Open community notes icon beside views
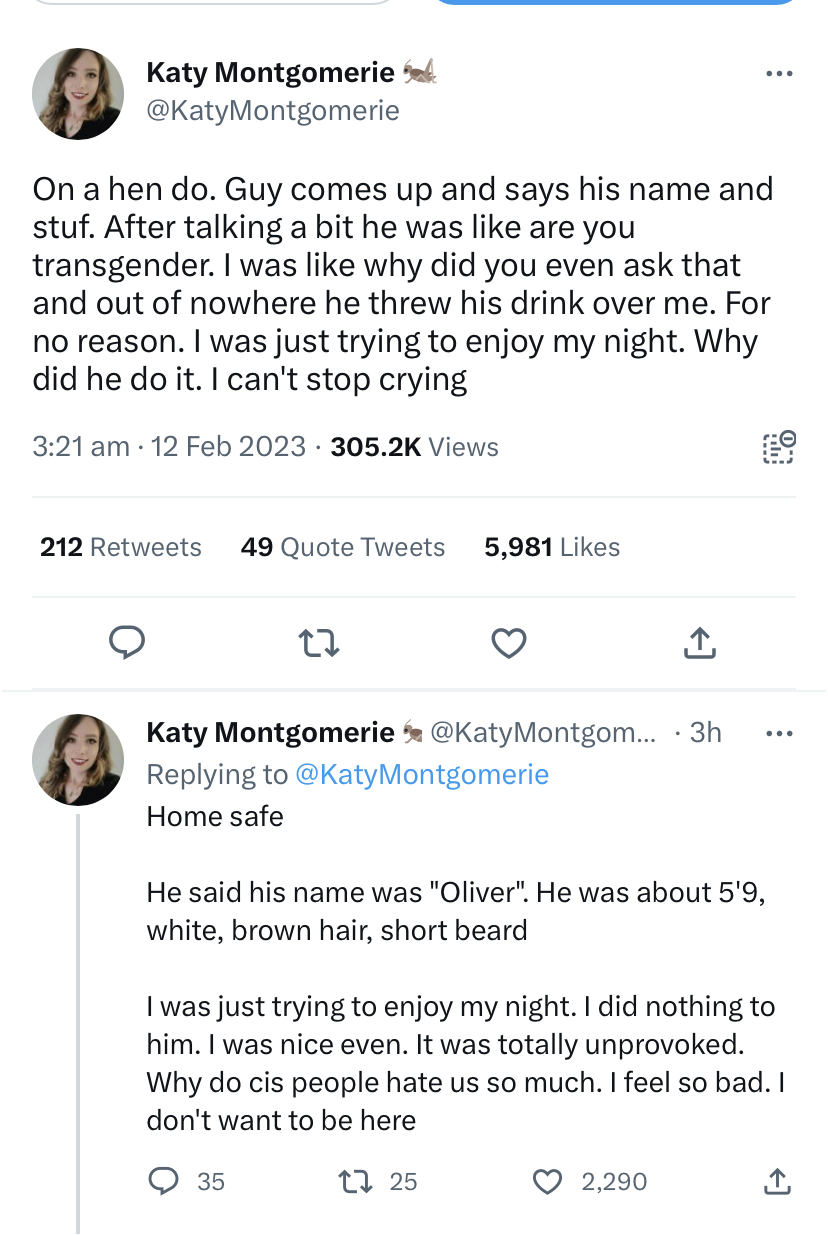Viewport: 828px width, 1235px height. pyautogui.click(x=779, y=447)
